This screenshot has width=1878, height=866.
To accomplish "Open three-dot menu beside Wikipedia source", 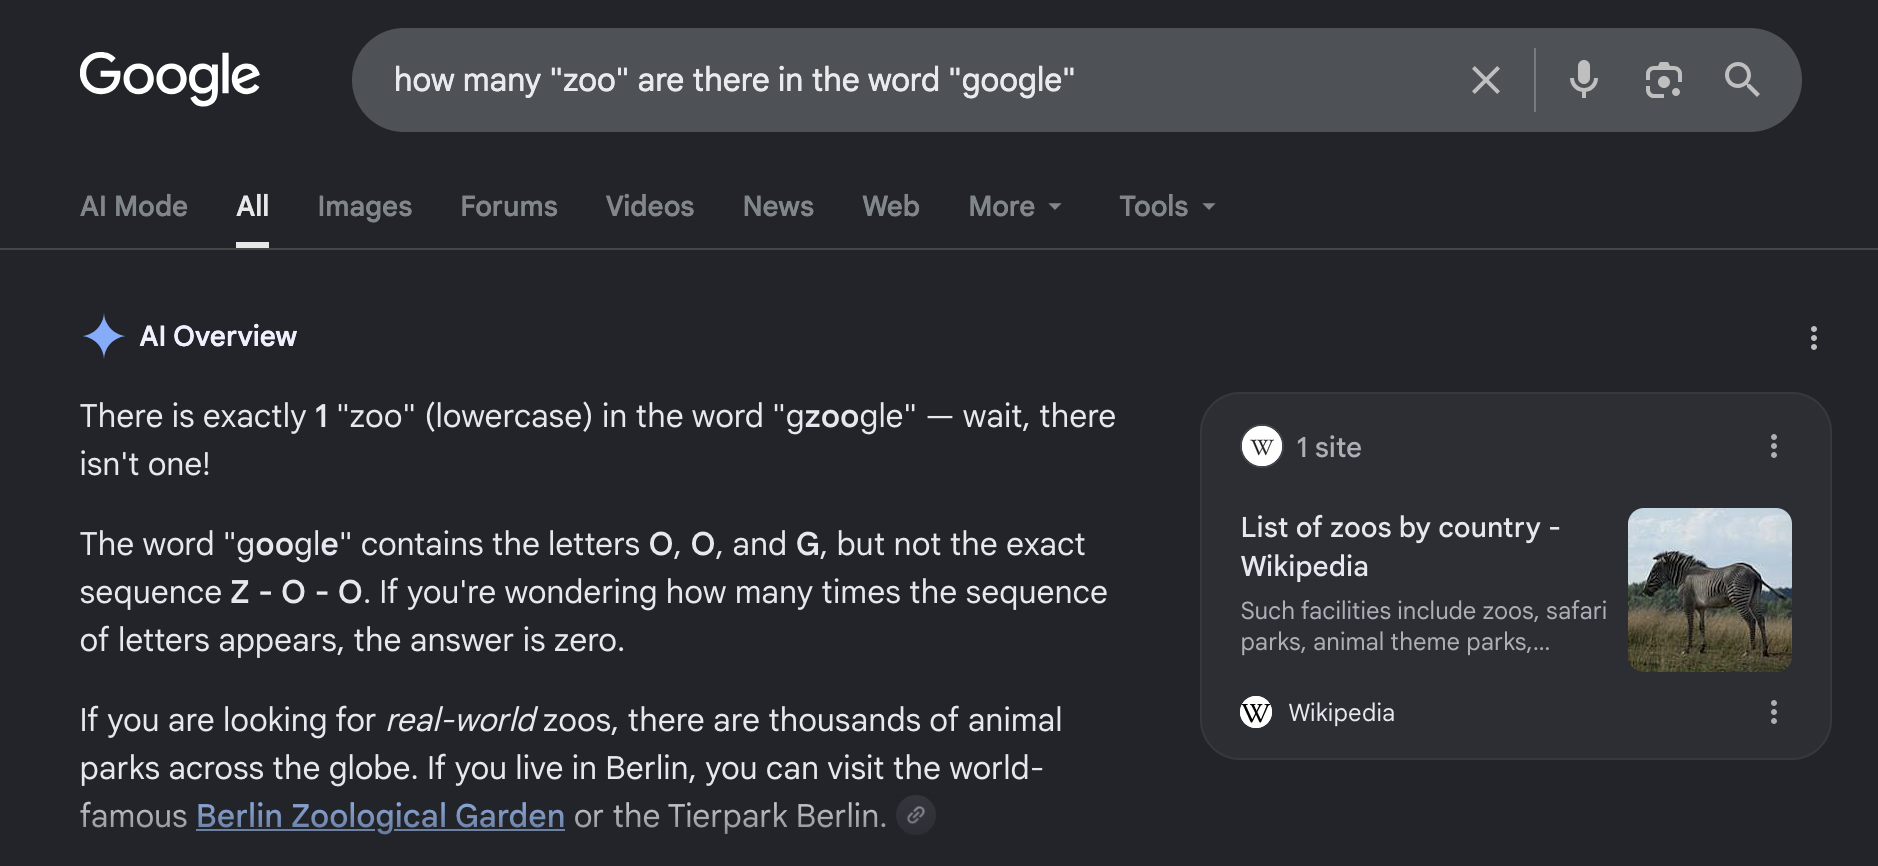I will pyautogui.click(x=1774, y=712).
